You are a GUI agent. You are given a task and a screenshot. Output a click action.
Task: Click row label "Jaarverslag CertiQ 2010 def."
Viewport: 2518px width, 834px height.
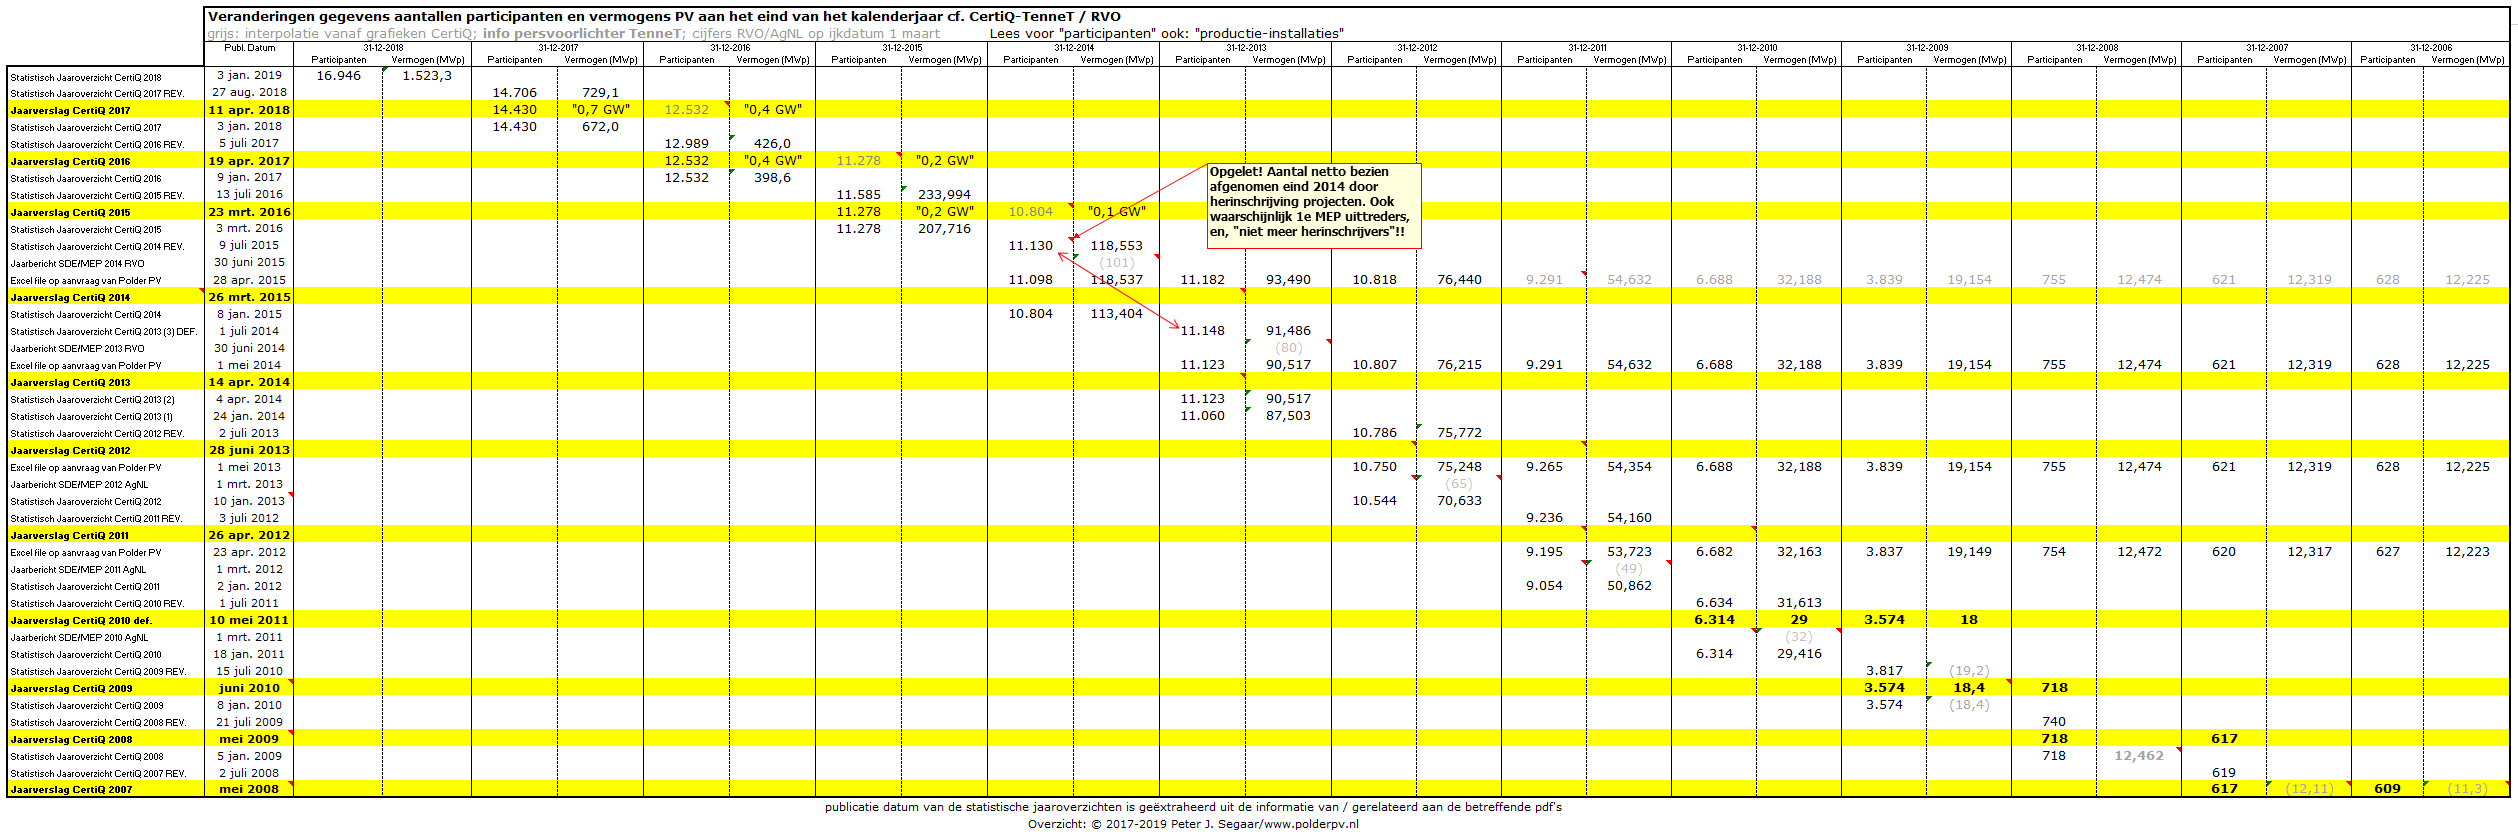[81, 621]
